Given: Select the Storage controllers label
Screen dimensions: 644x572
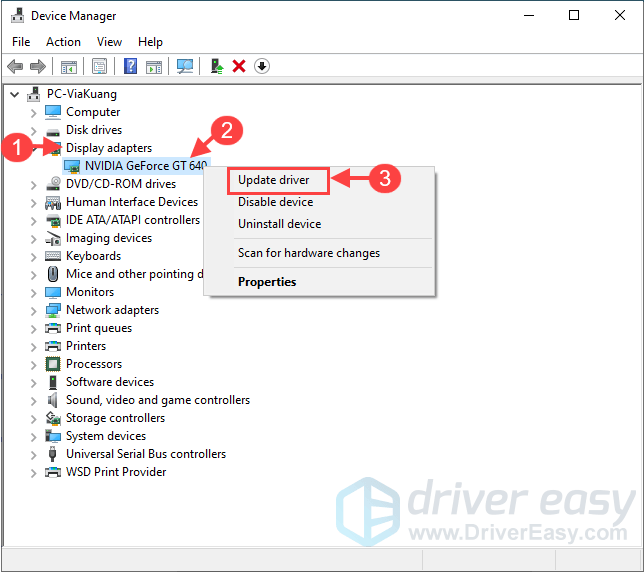Looking at the screenshot, I should 115,418.
